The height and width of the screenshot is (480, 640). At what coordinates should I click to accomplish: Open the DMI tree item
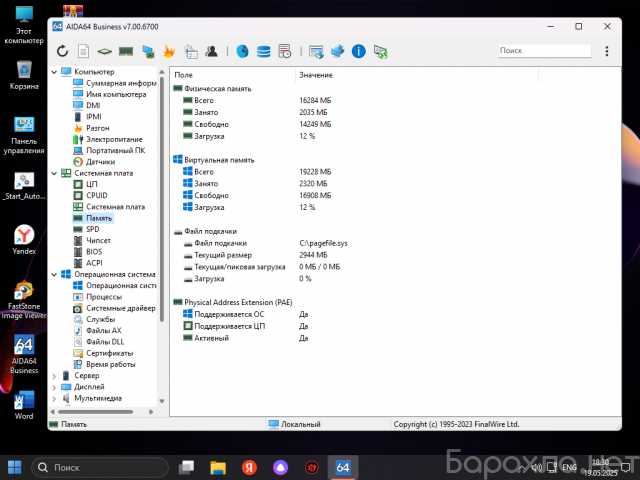point(93,105)
